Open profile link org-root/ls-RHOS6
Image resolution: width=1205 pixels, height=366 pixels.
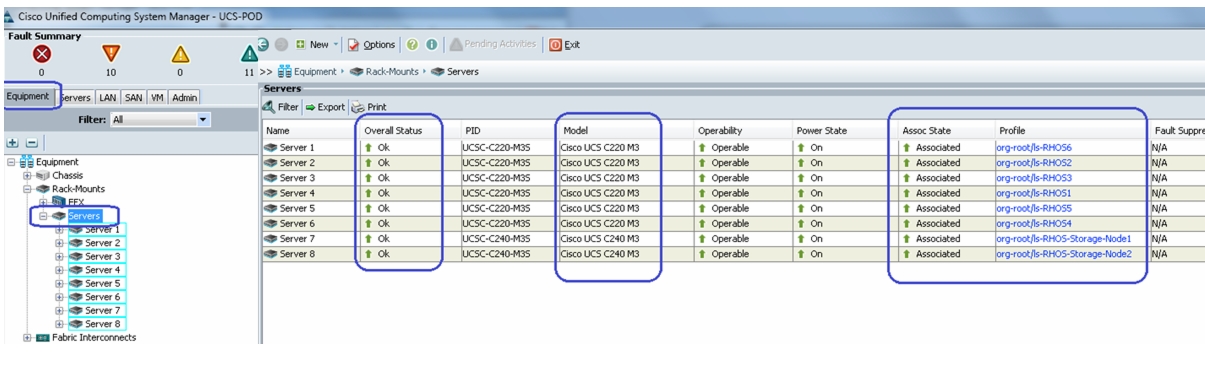click(1033, 148)
